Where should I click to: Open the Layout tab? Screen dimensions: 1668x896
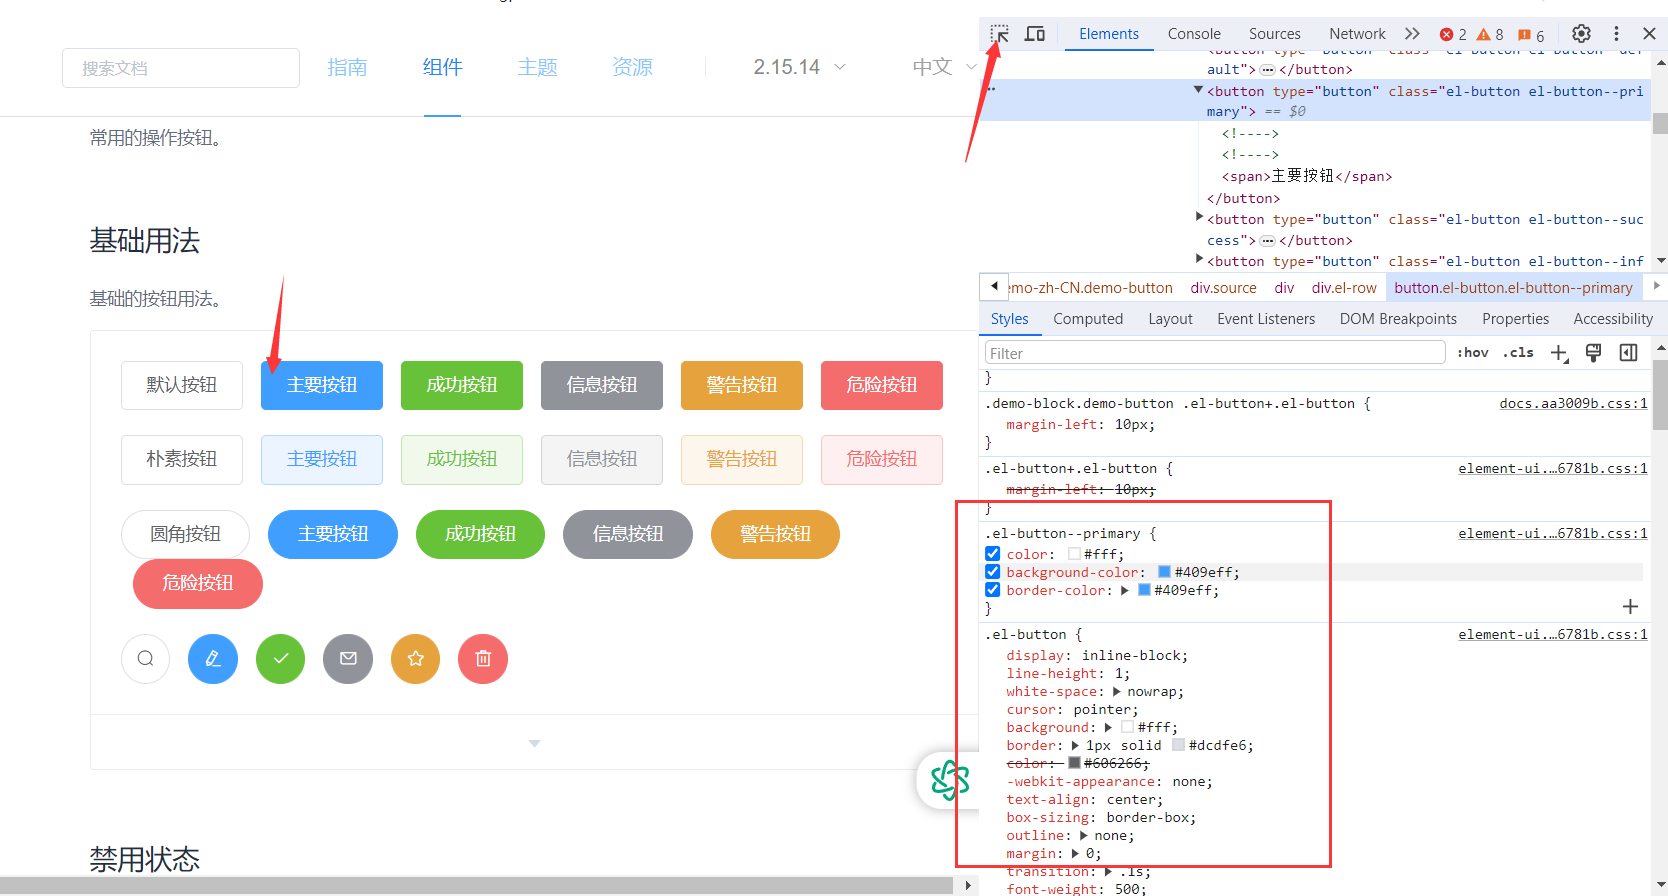click(x=1170, y=319)
